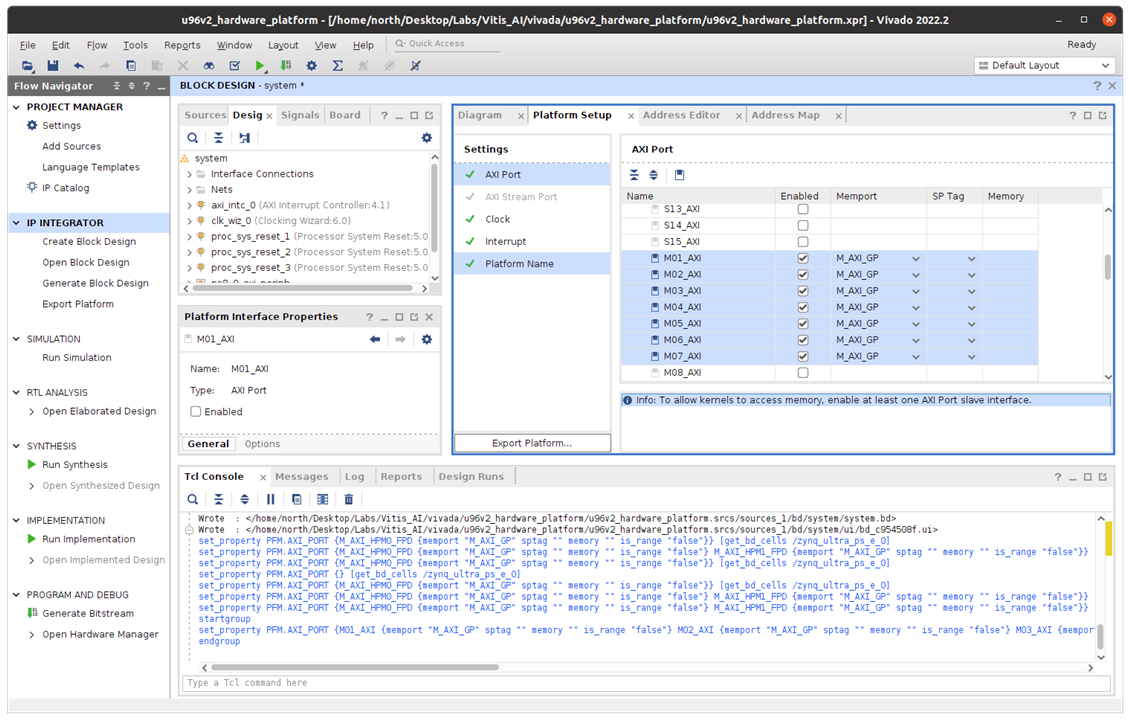
Task: Click the search icon in the Tcl Console
Action: 192,499
